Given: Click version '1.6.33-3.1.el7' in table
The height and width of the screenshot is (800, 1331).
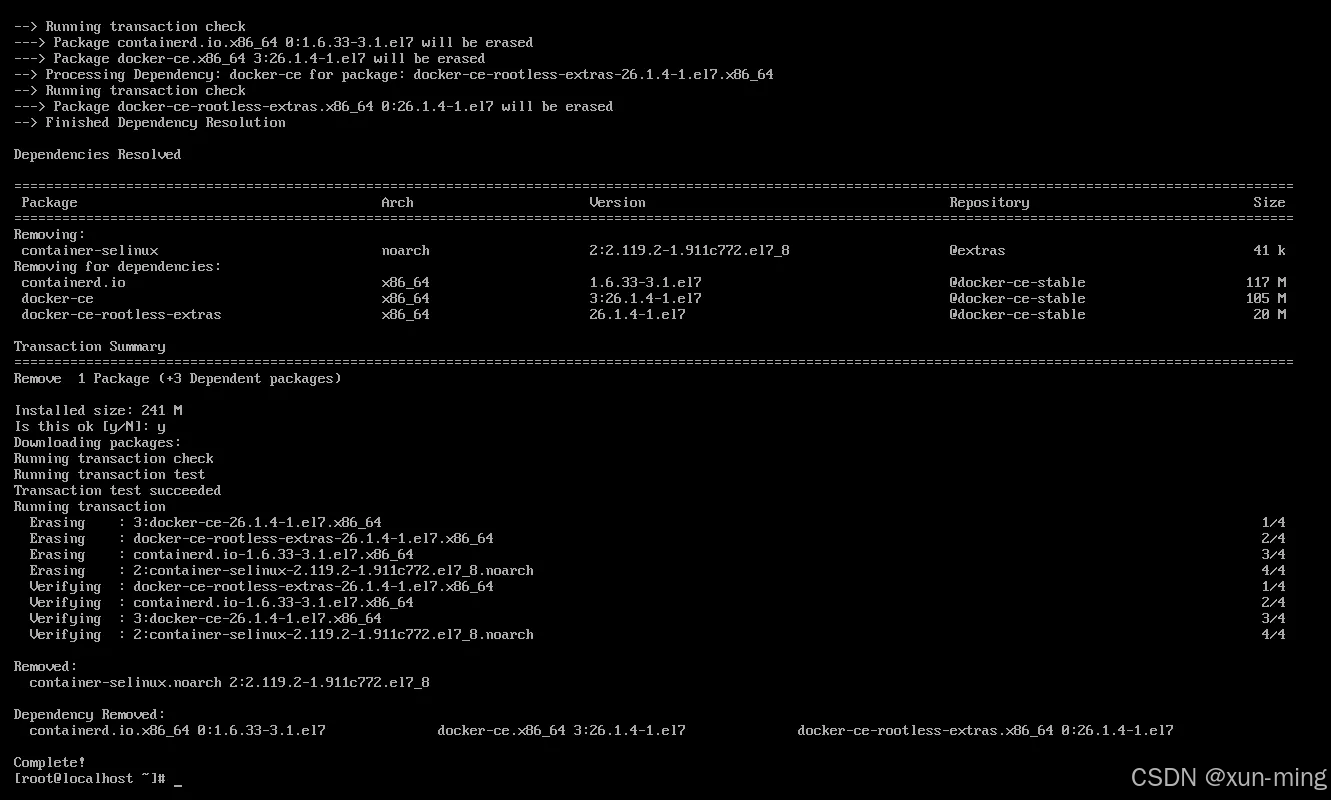Looking at the screenshot, I should click(x=645, y=282).
